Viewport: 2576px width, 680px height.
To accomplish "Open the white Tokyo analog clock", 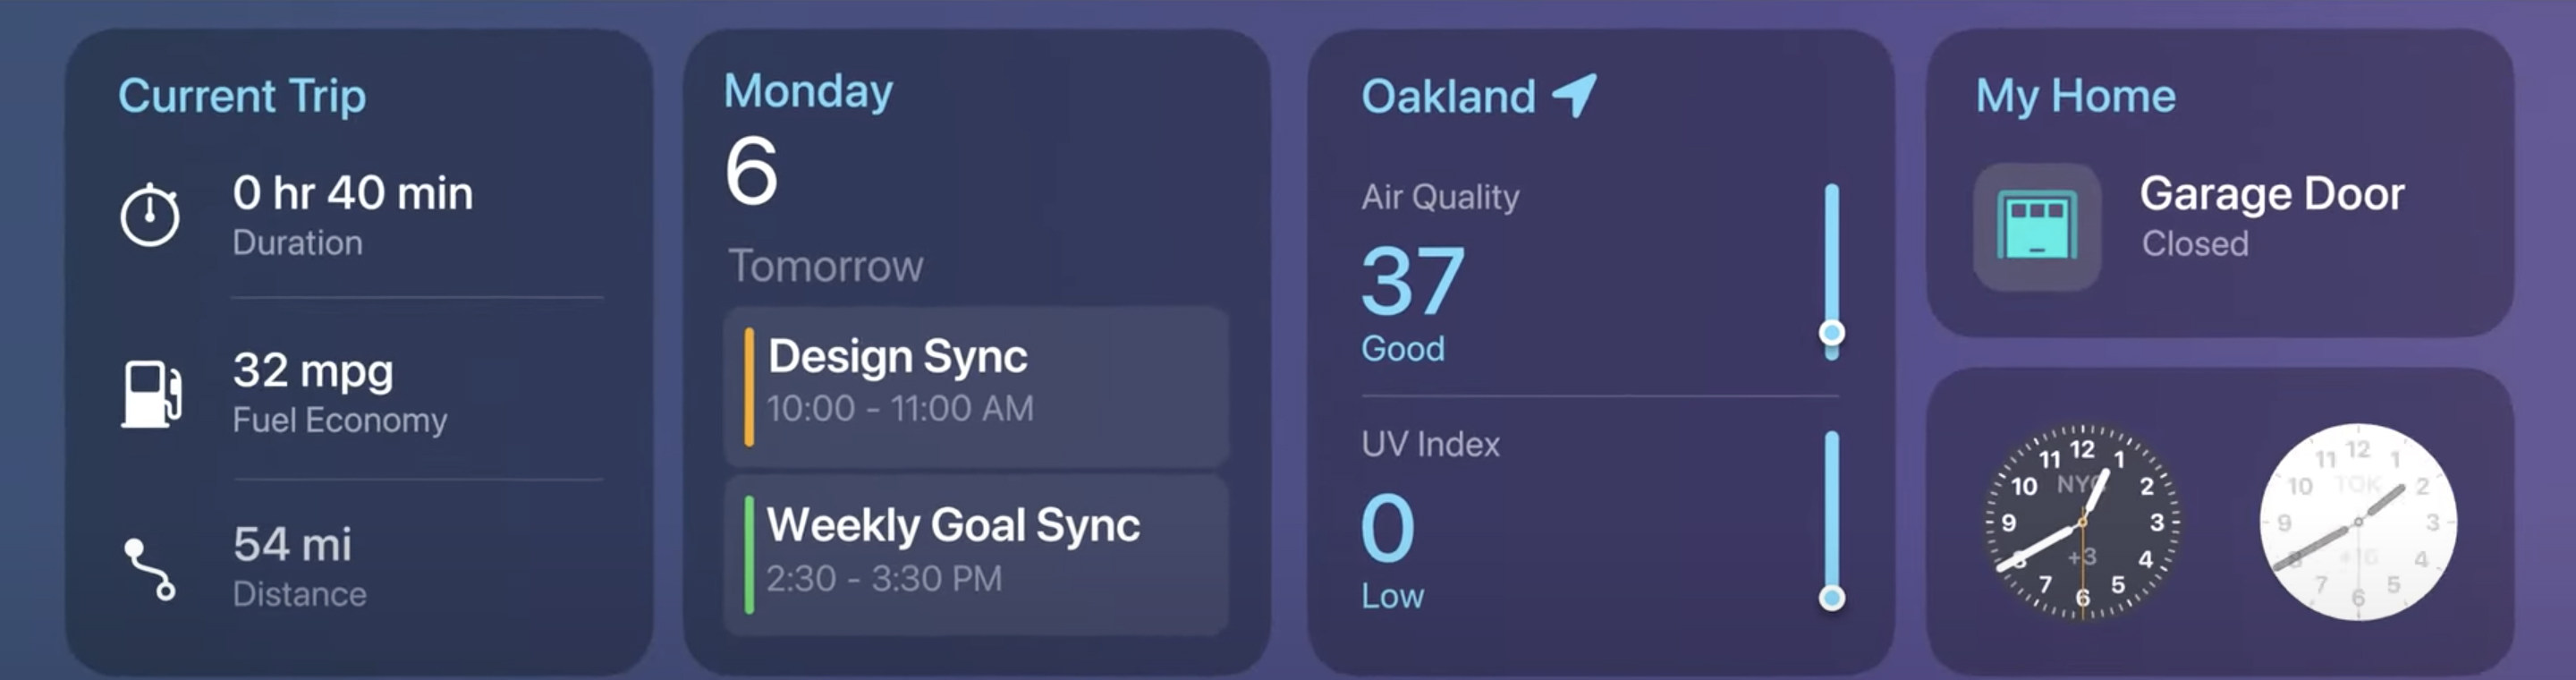I will click(x=2358, y=521).
